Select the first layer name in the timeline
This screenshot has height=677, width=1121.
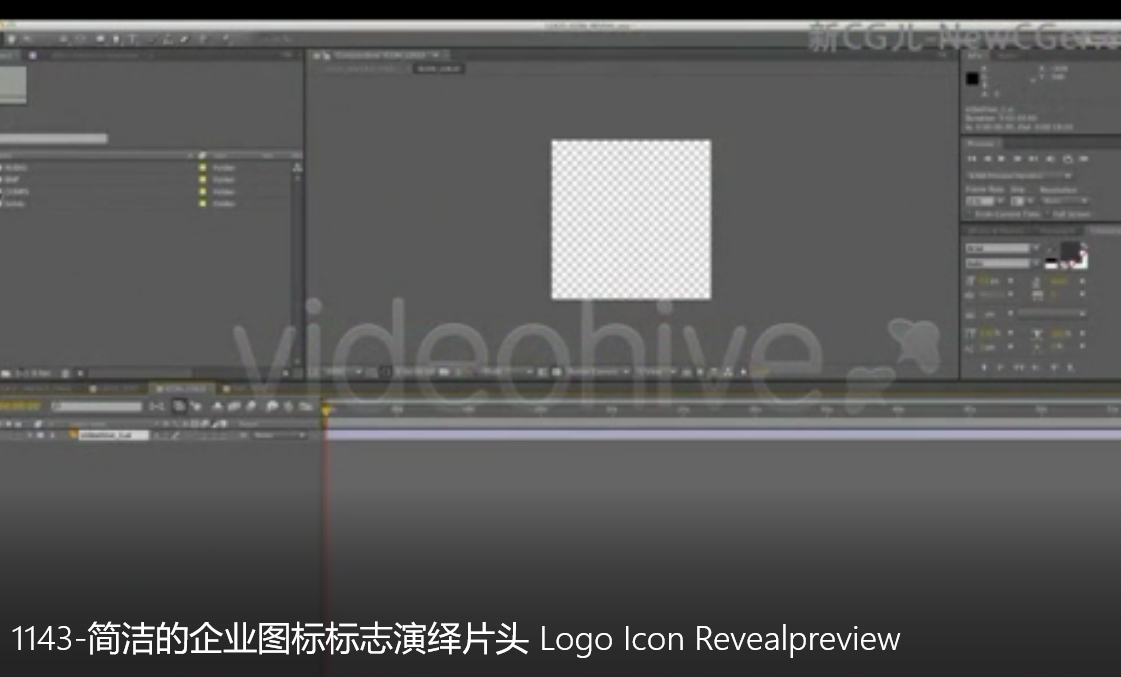[114, 435]
